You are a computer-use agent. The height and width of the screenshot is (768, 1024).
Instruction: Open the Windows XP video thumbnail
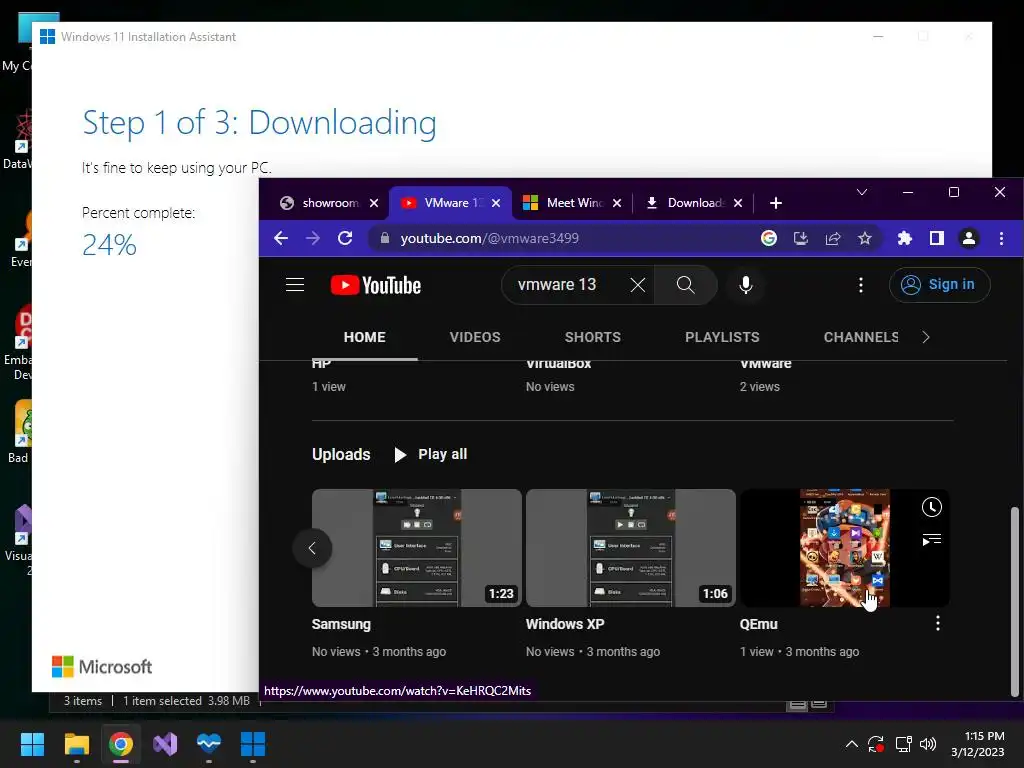click(x=630, y=548)
